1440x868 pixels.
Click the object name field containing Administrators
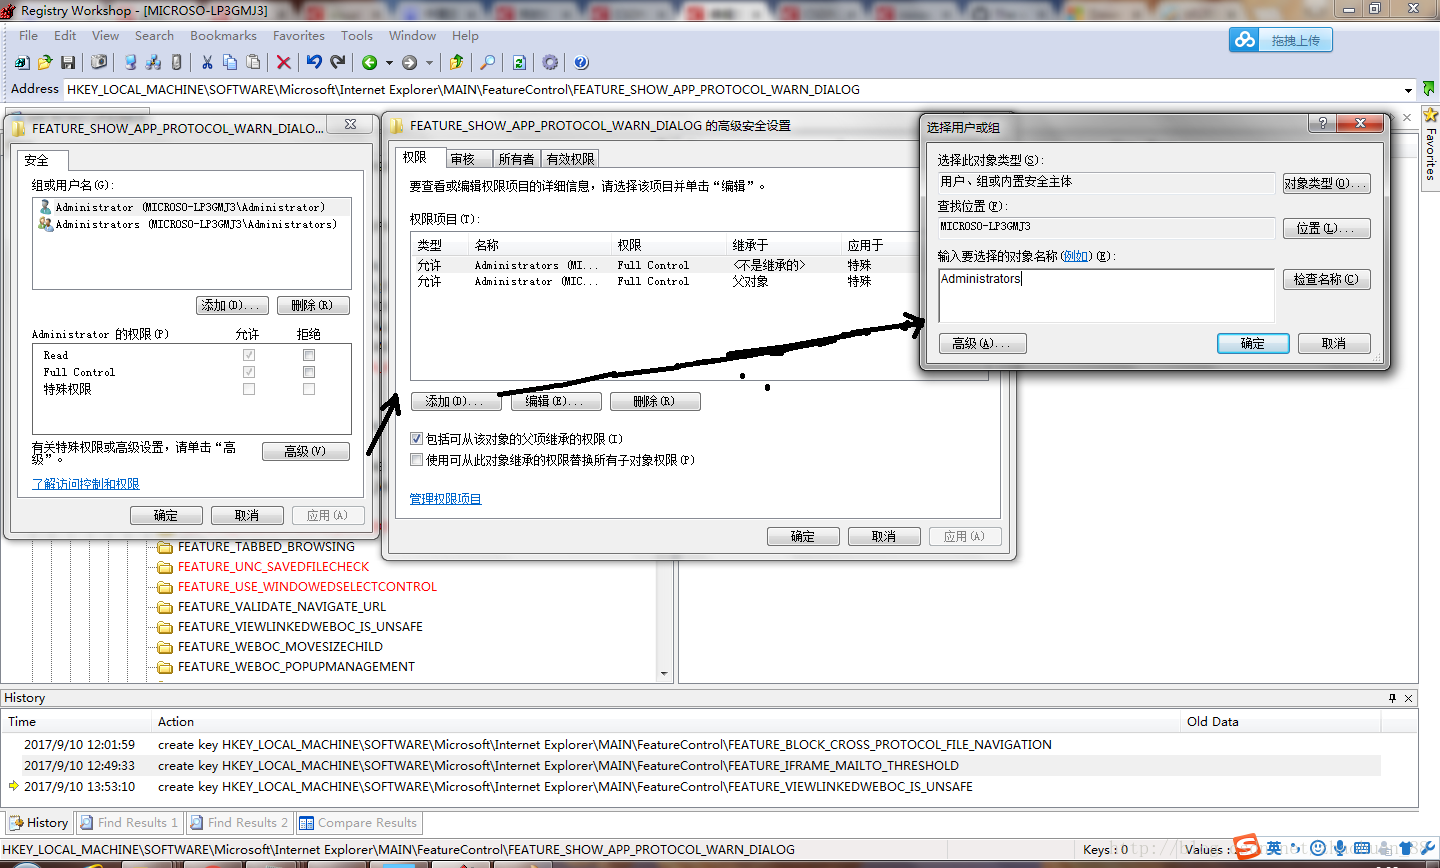[1106, 294]
